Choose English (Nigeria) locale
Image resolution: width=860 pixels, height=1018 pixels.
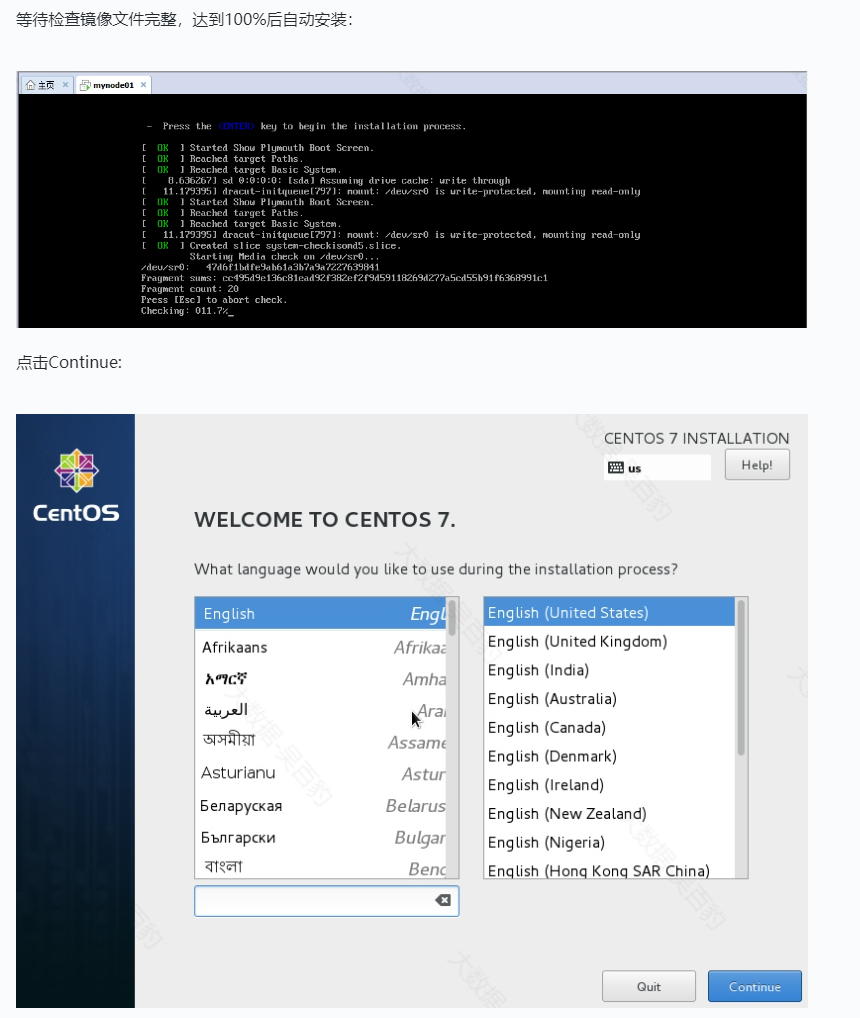click(609, 842)
